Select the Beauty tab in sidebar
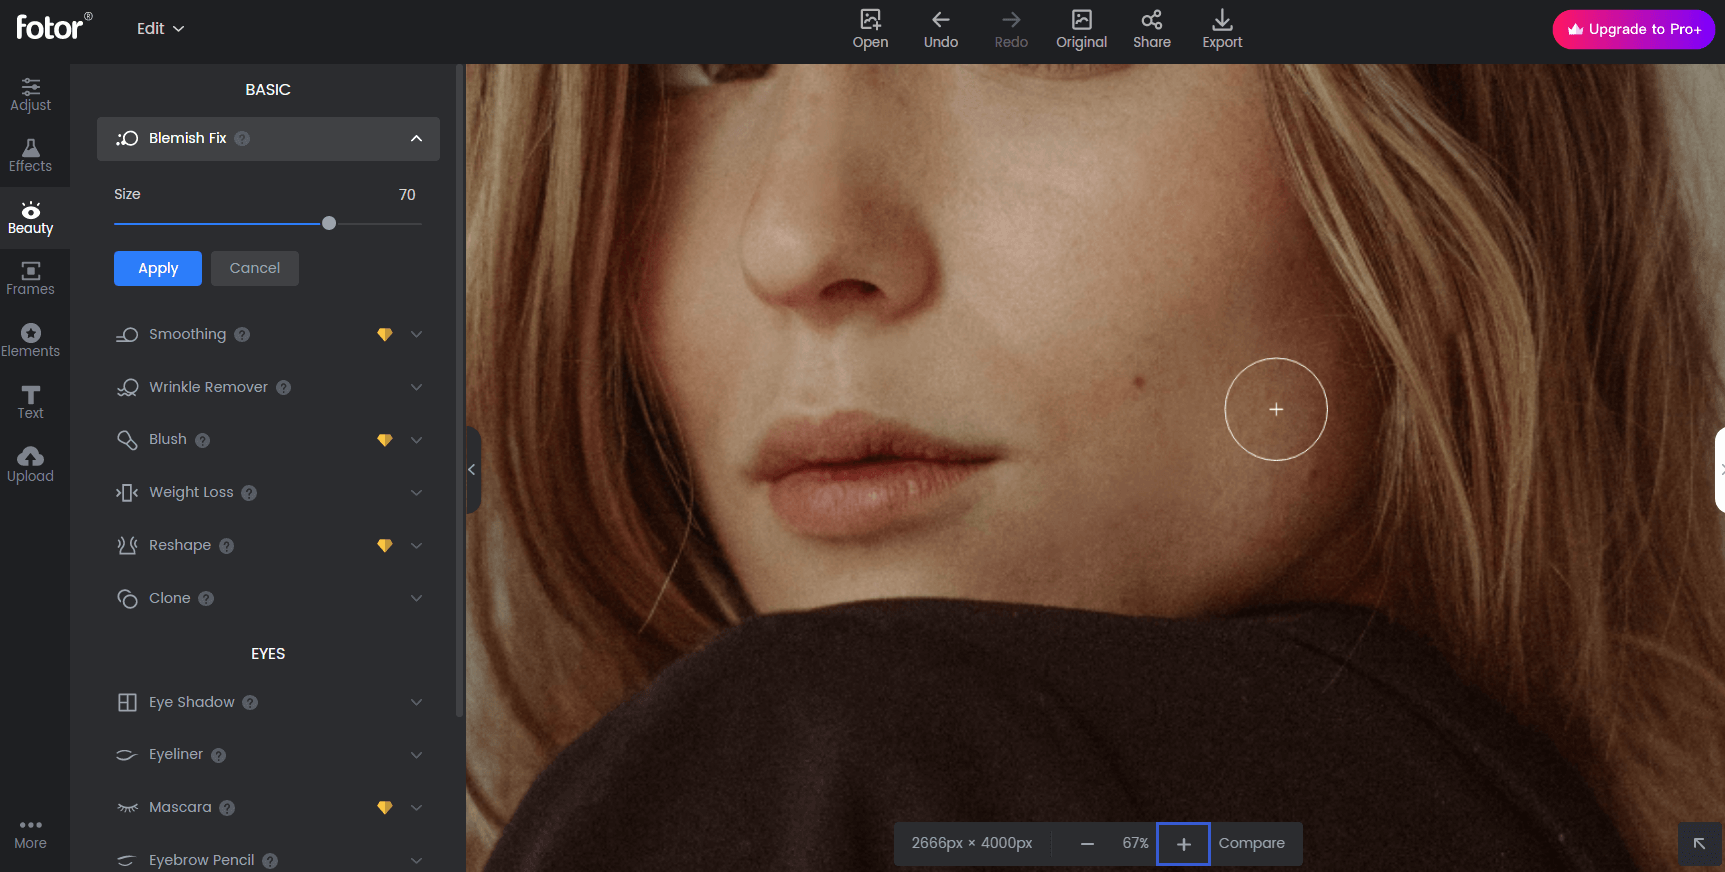The height and width of the screenshot is (872, 1725). (31, 218)
